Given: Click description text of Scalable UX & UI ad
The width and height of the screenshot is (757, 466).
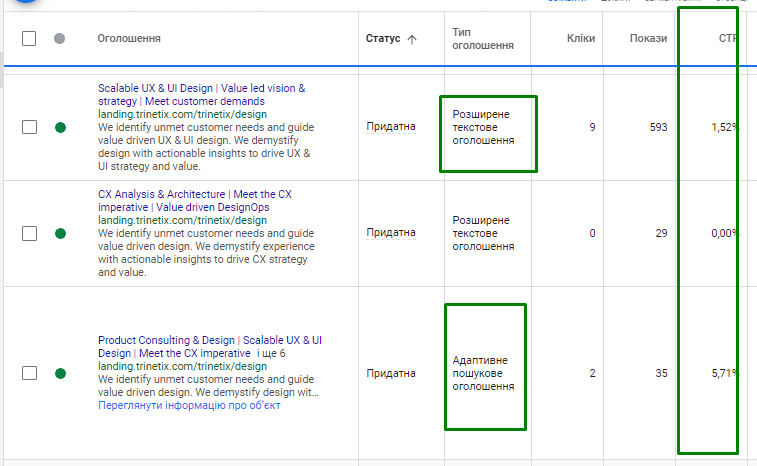Looking at the screenshot, I should (206, 147).
